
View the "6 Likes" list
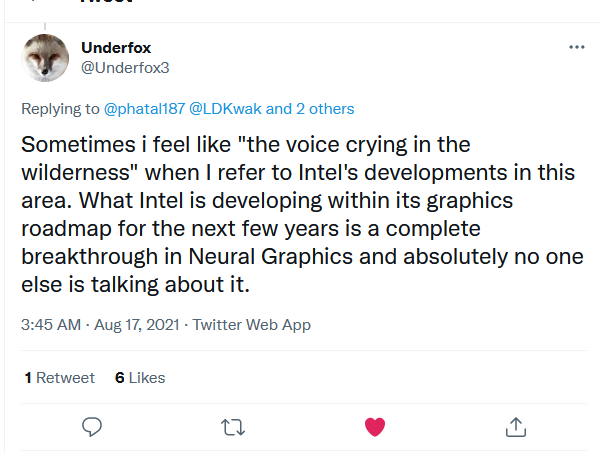tap(140, 377)
